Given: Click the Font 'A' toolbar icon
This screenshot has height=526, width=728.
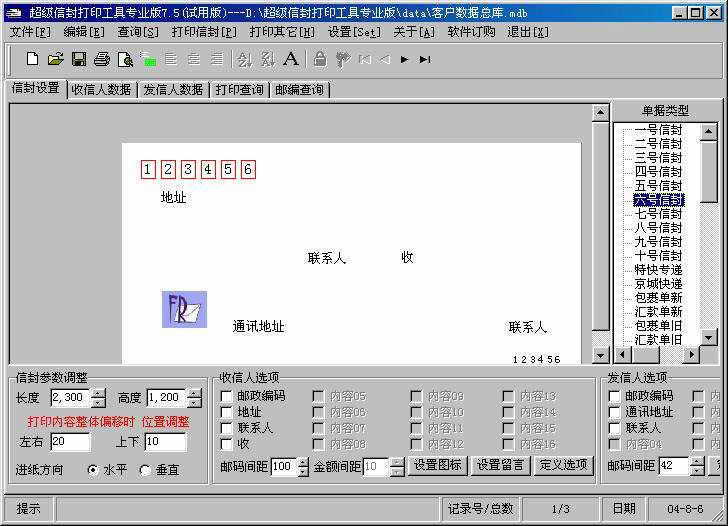Looking at the screenshot, I should click(x=291, y=59).
